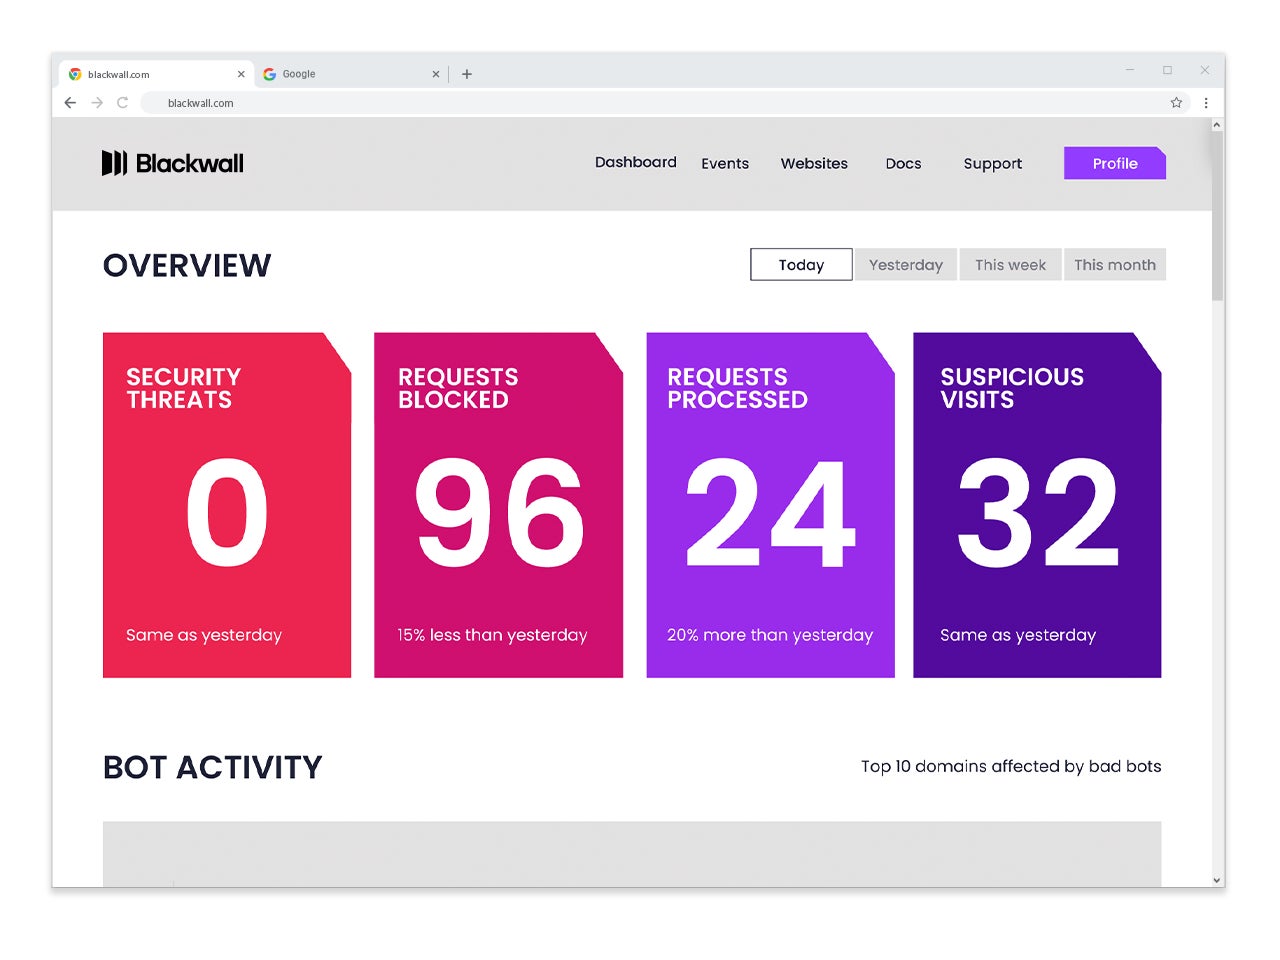This screenshot has height=960, width=1280.
Task: Switch to the Google browser tab
Action: click(x=352, y=74)
